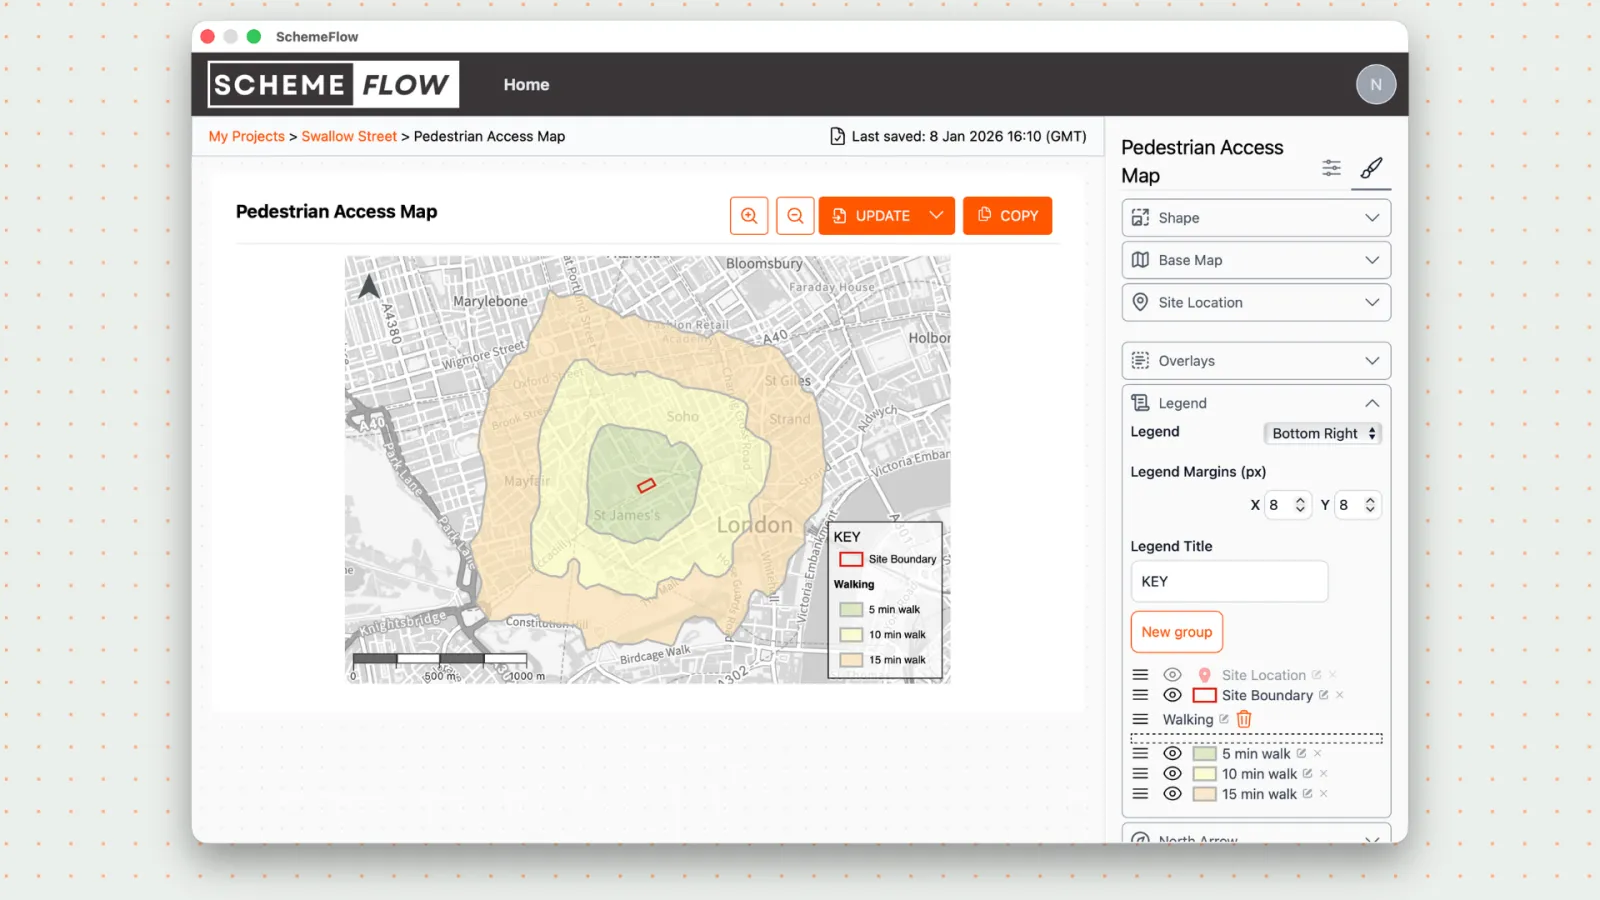1600x900 pixels.
Task: Grab the Site Location drag handle
Action: [x=1140, y=675]
